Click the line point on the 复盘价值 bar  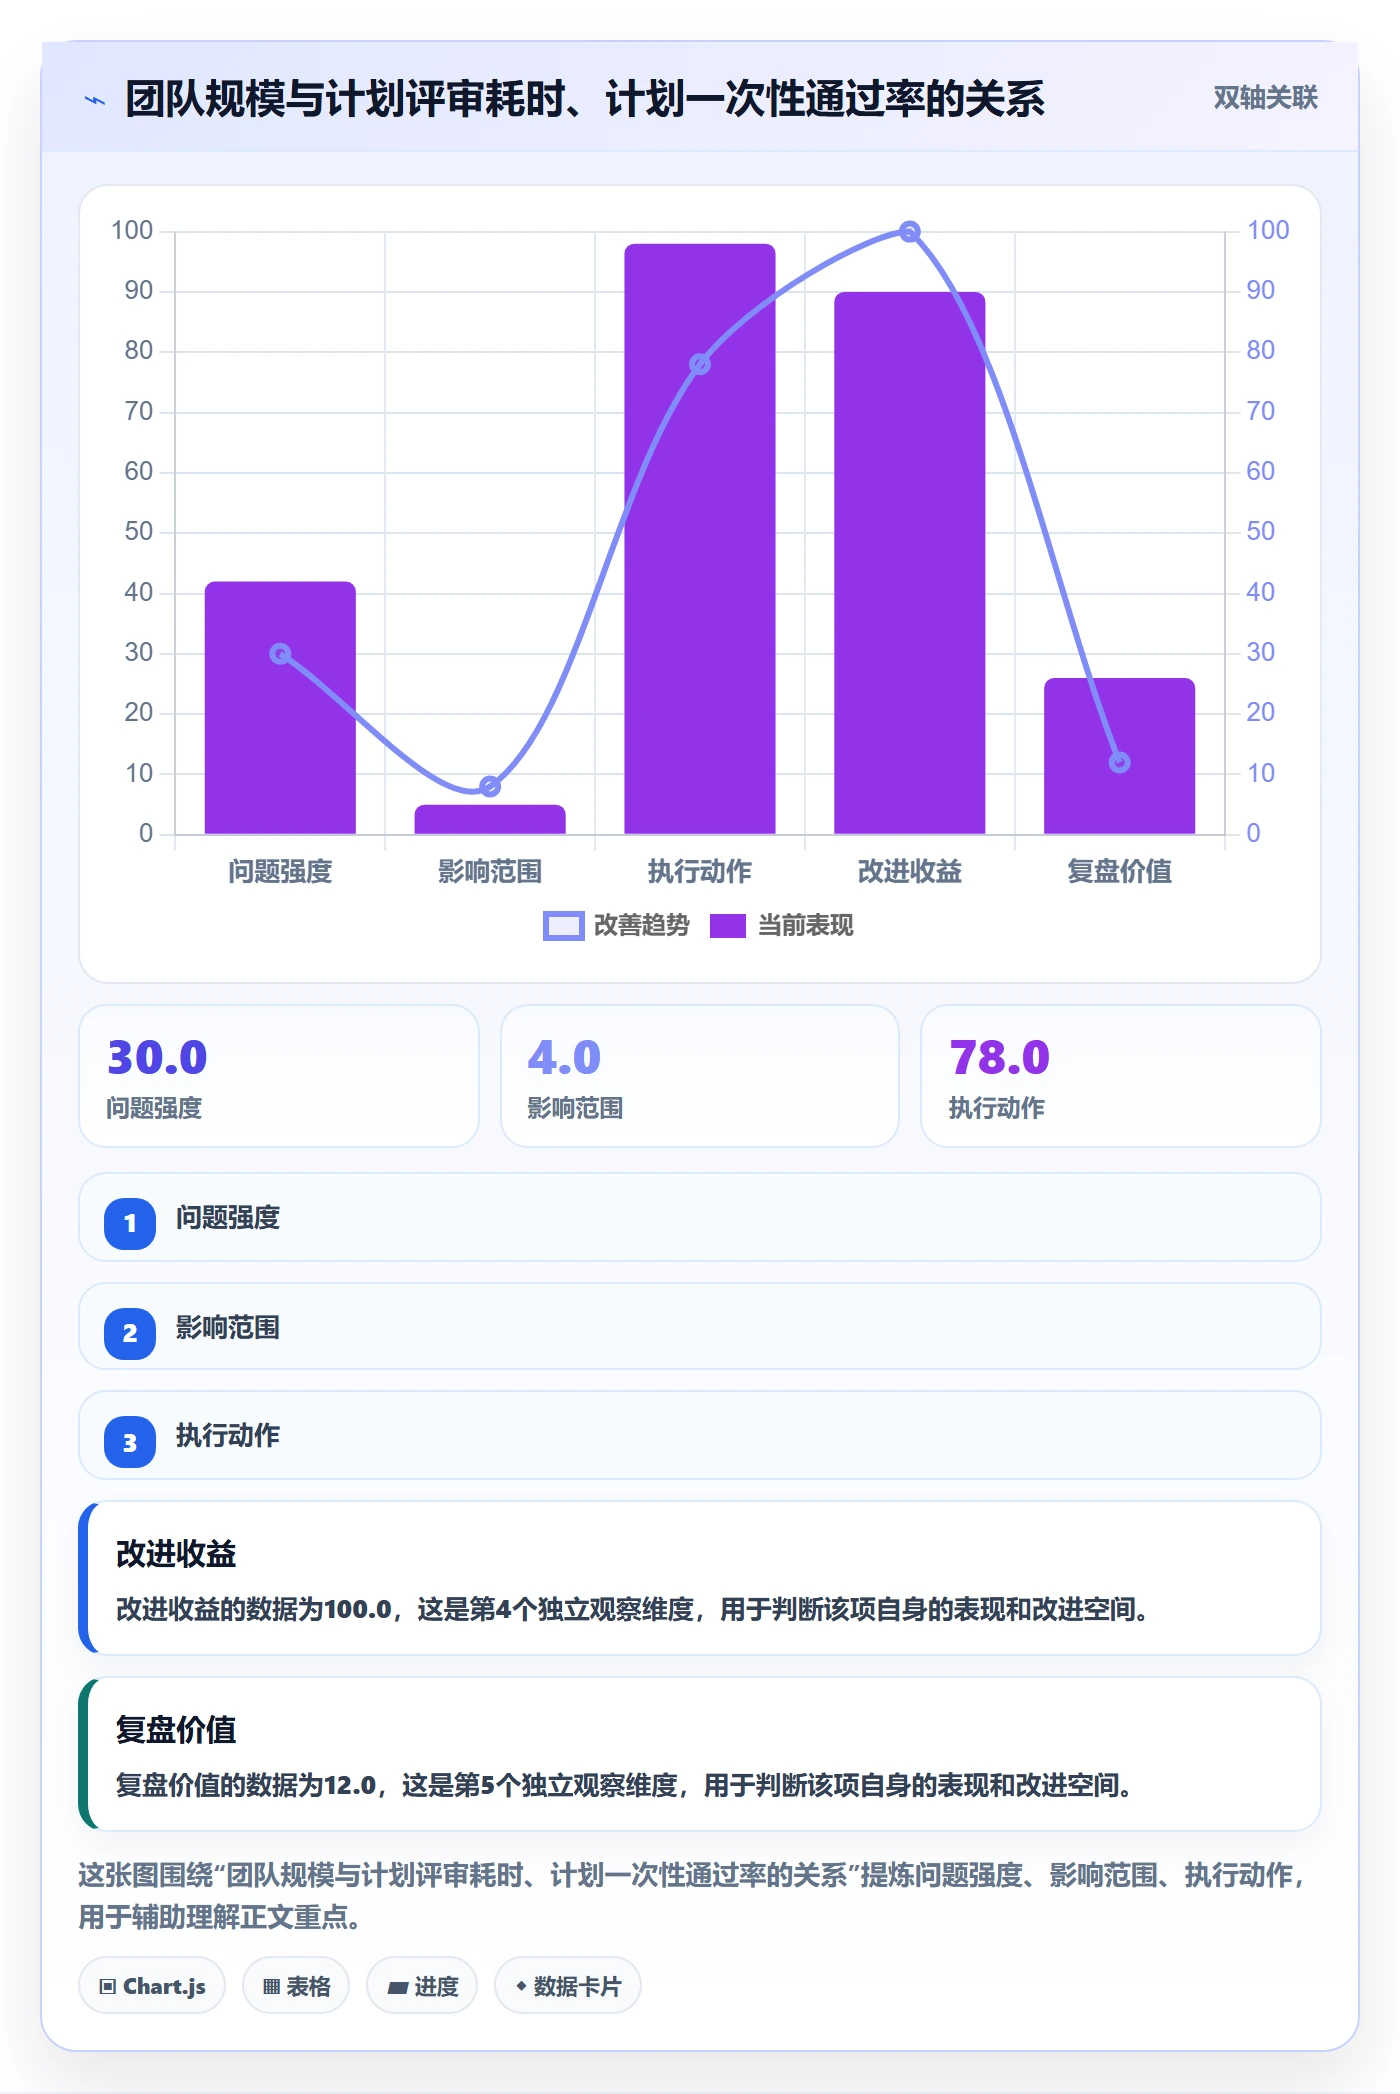point(1120,762)
